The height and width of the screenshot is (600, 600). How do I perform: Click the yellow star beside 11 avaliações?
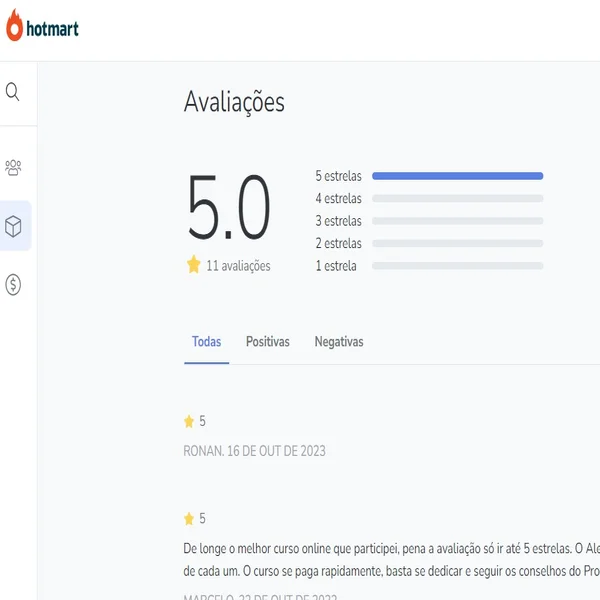(194, 264)
